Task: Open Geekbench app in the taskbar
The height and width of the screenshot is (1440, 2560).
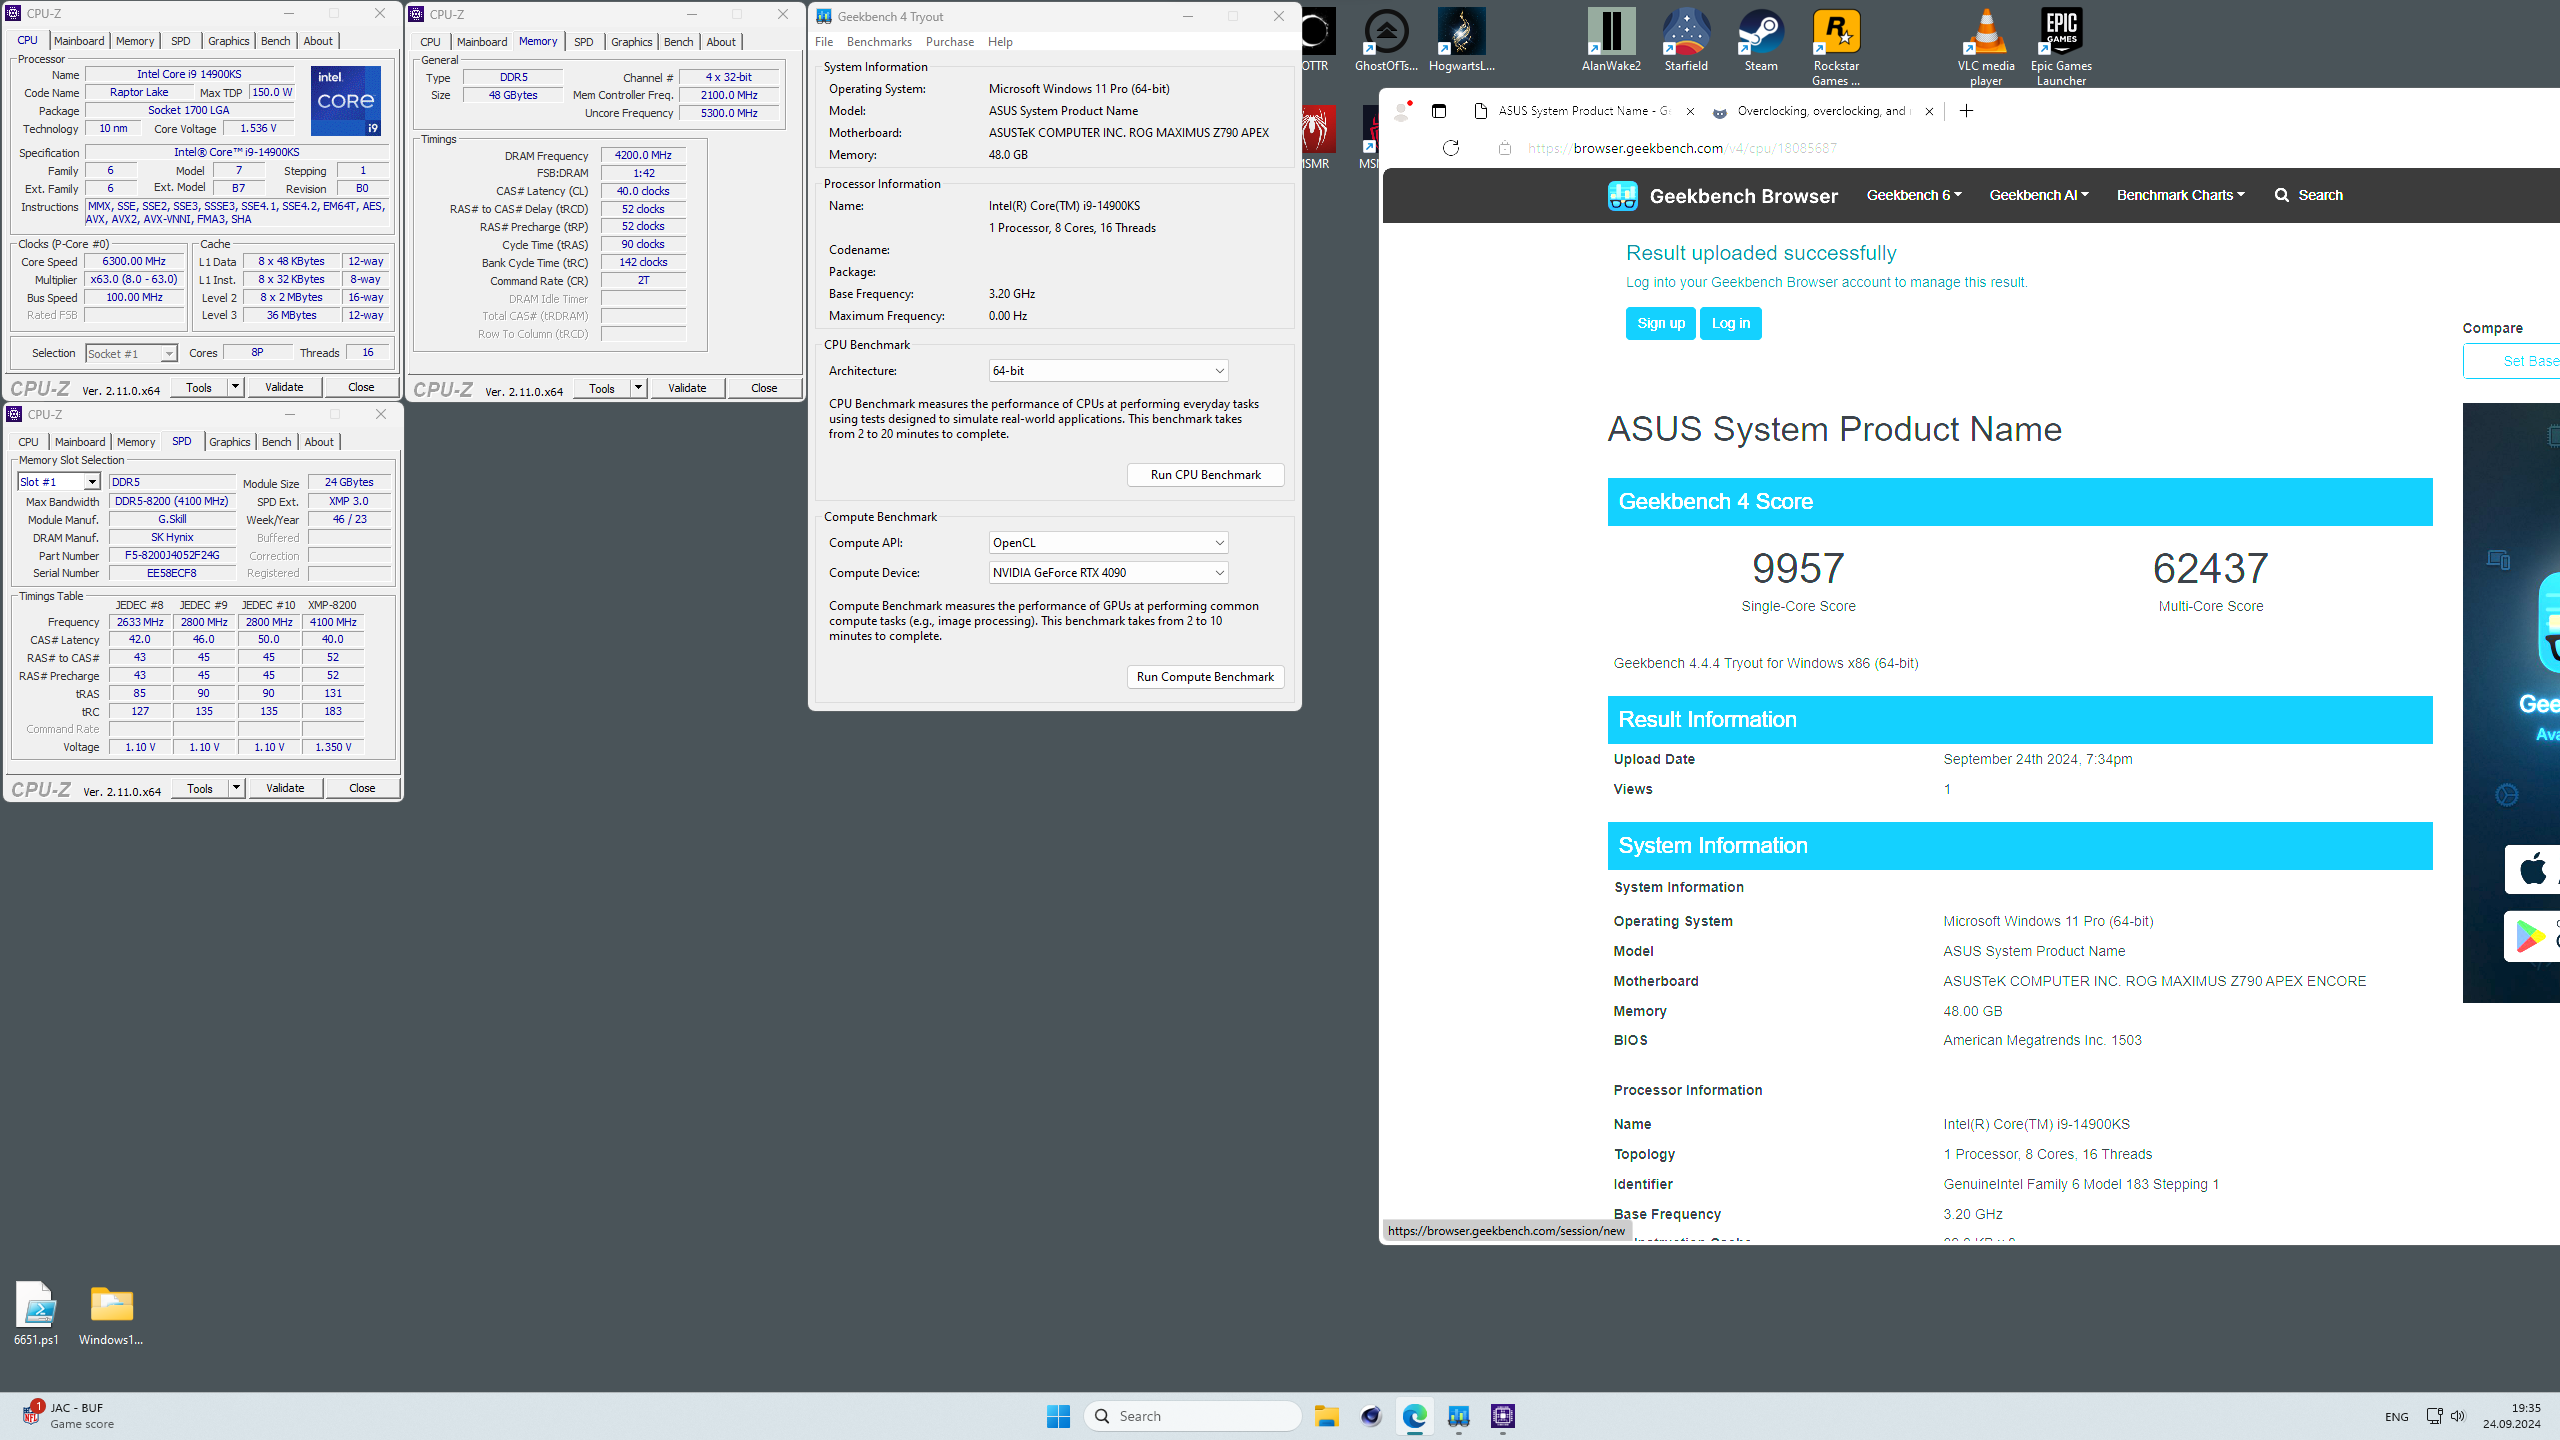Action: point(1459,1416)
